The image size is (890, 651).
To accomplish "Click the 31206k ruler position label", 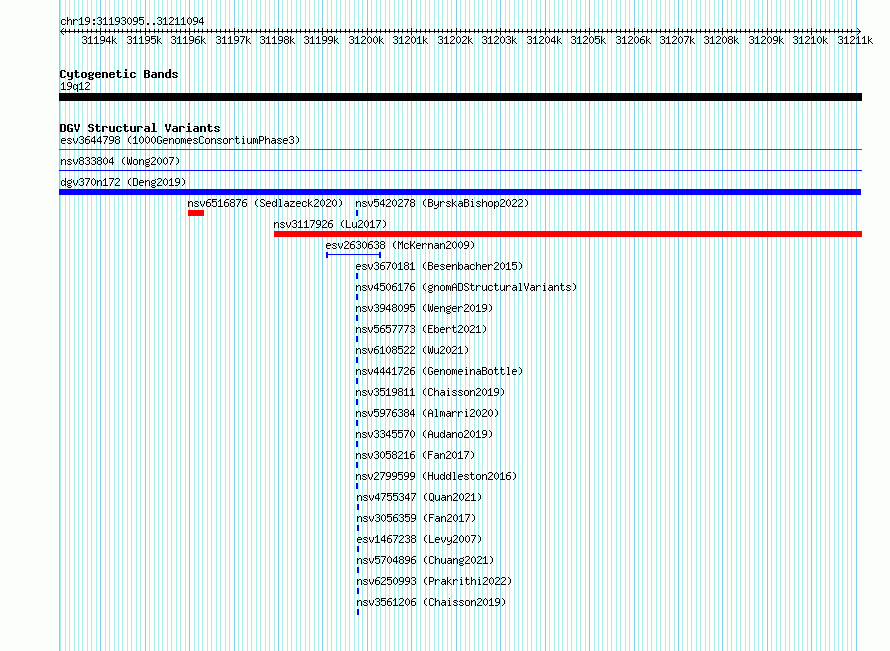I will click(633, 40).
